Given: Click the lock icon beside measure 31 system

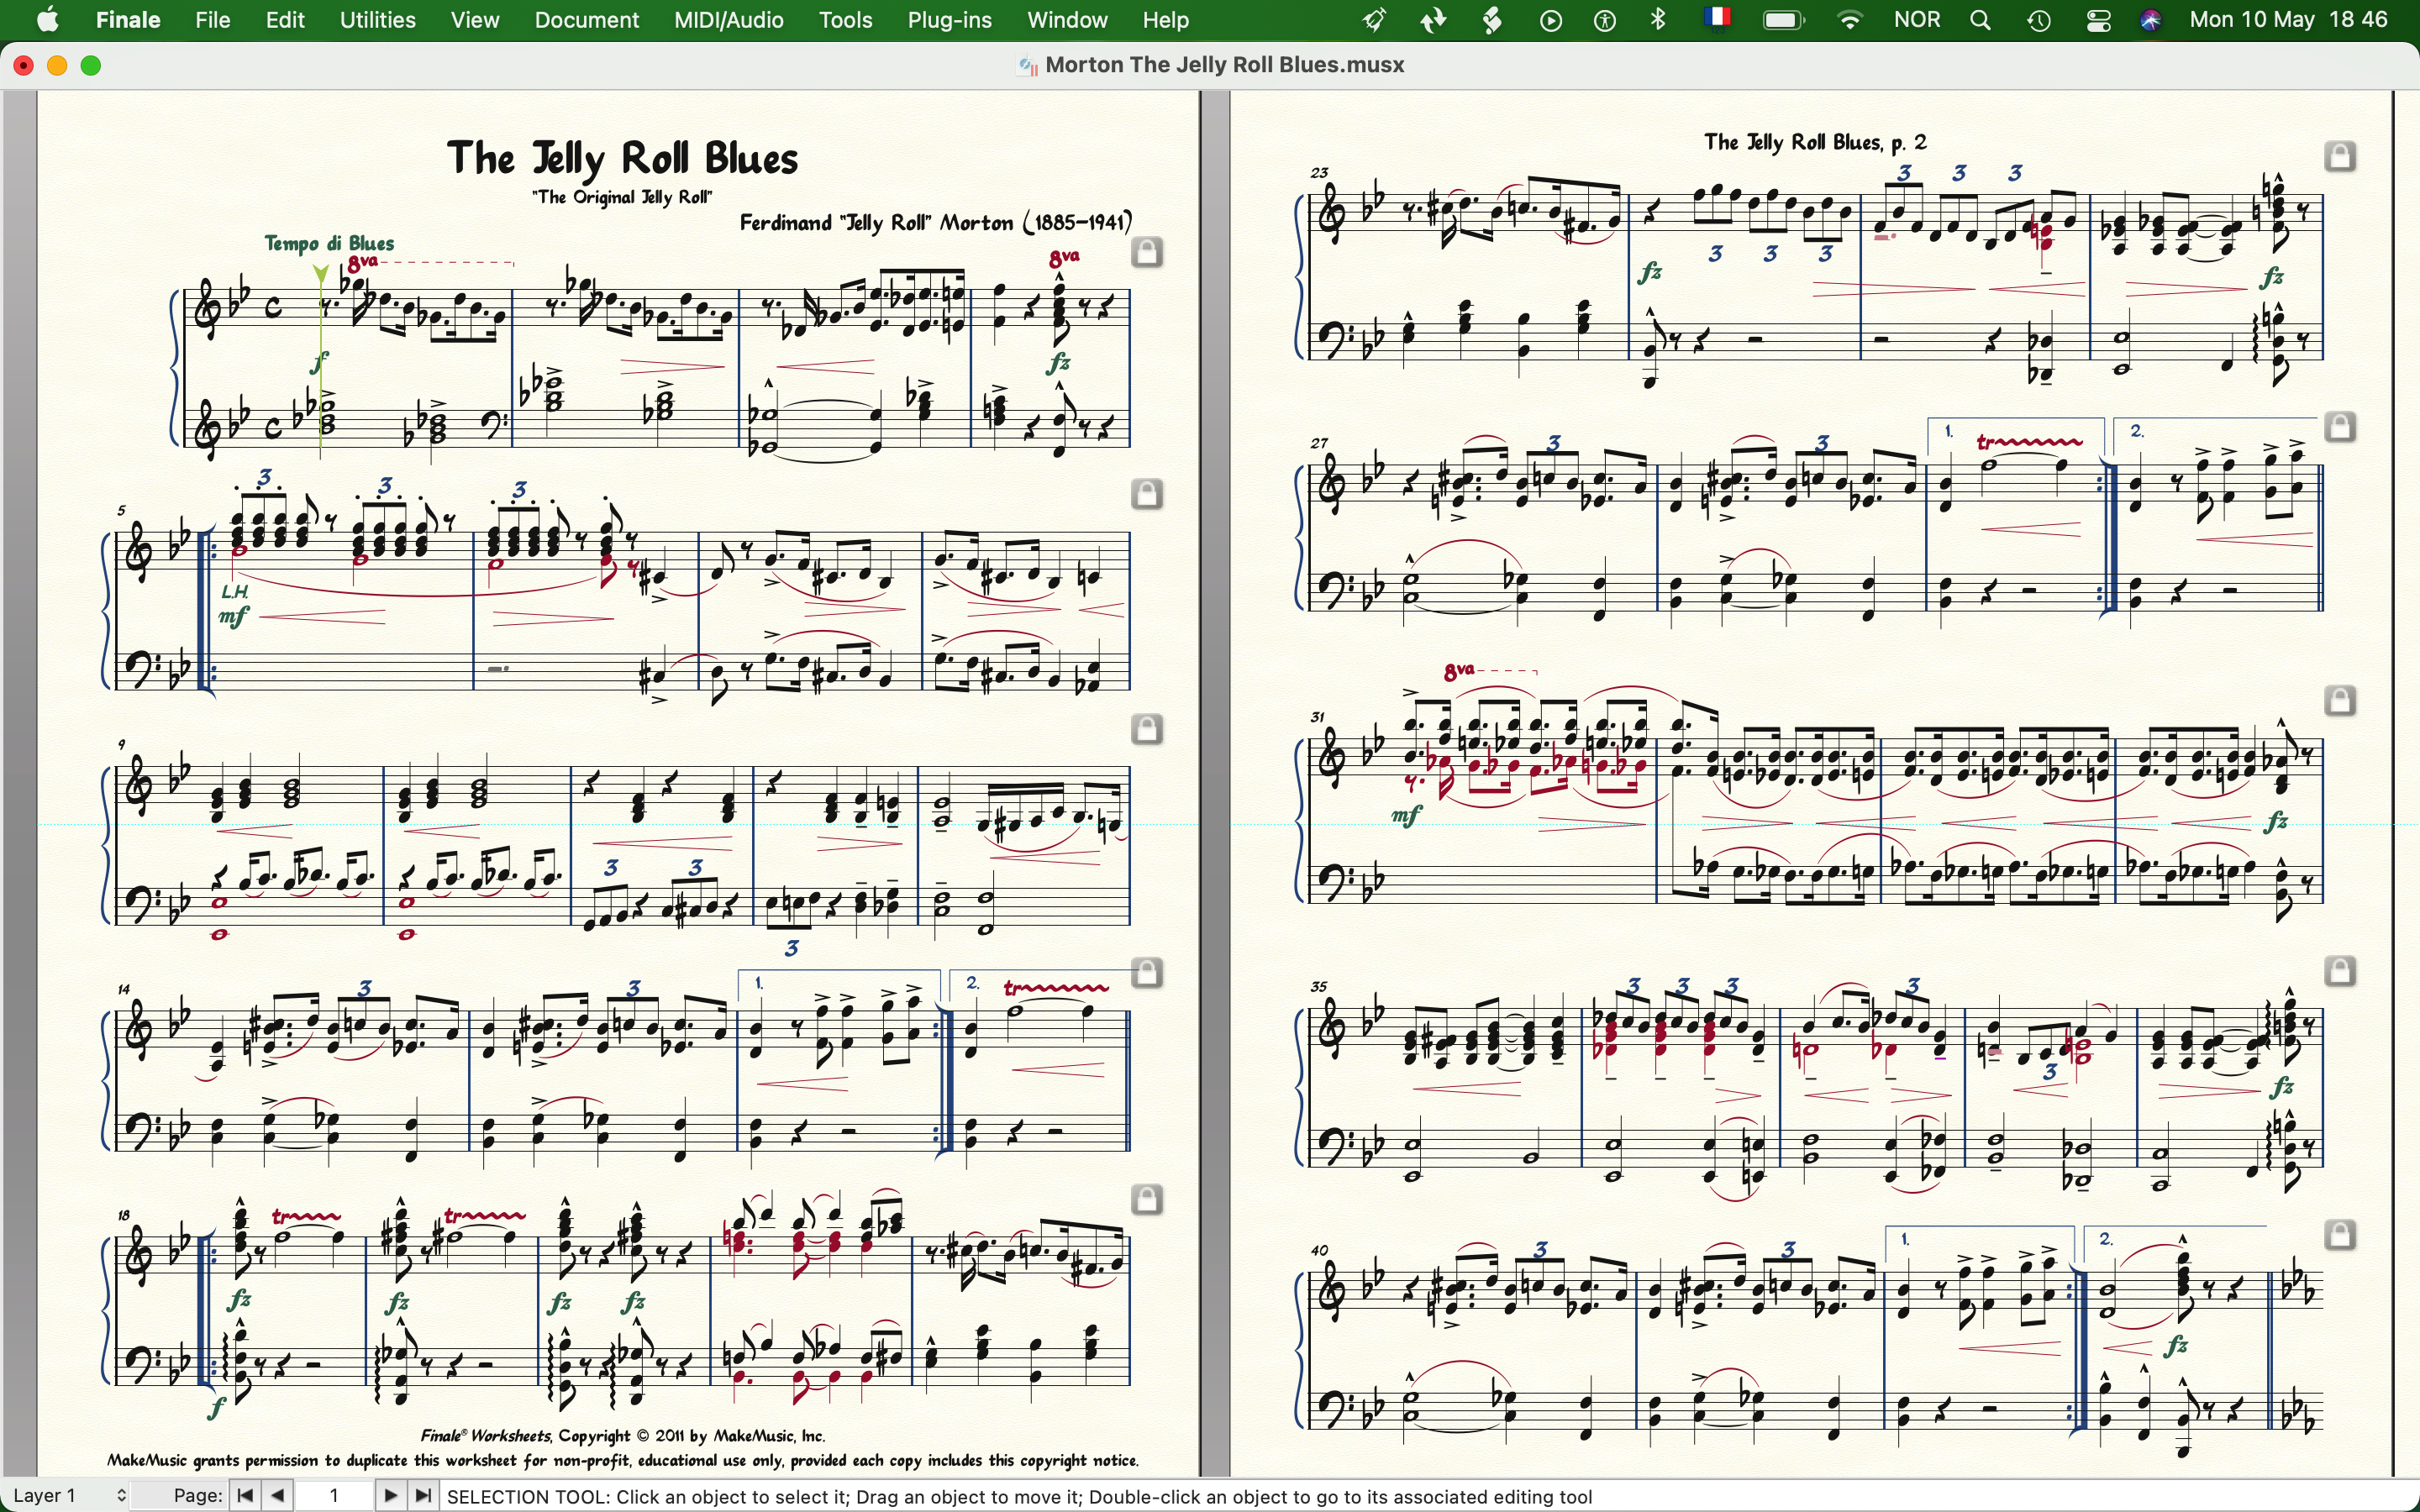Looking at the screenshot, I should click(2342, 701).
